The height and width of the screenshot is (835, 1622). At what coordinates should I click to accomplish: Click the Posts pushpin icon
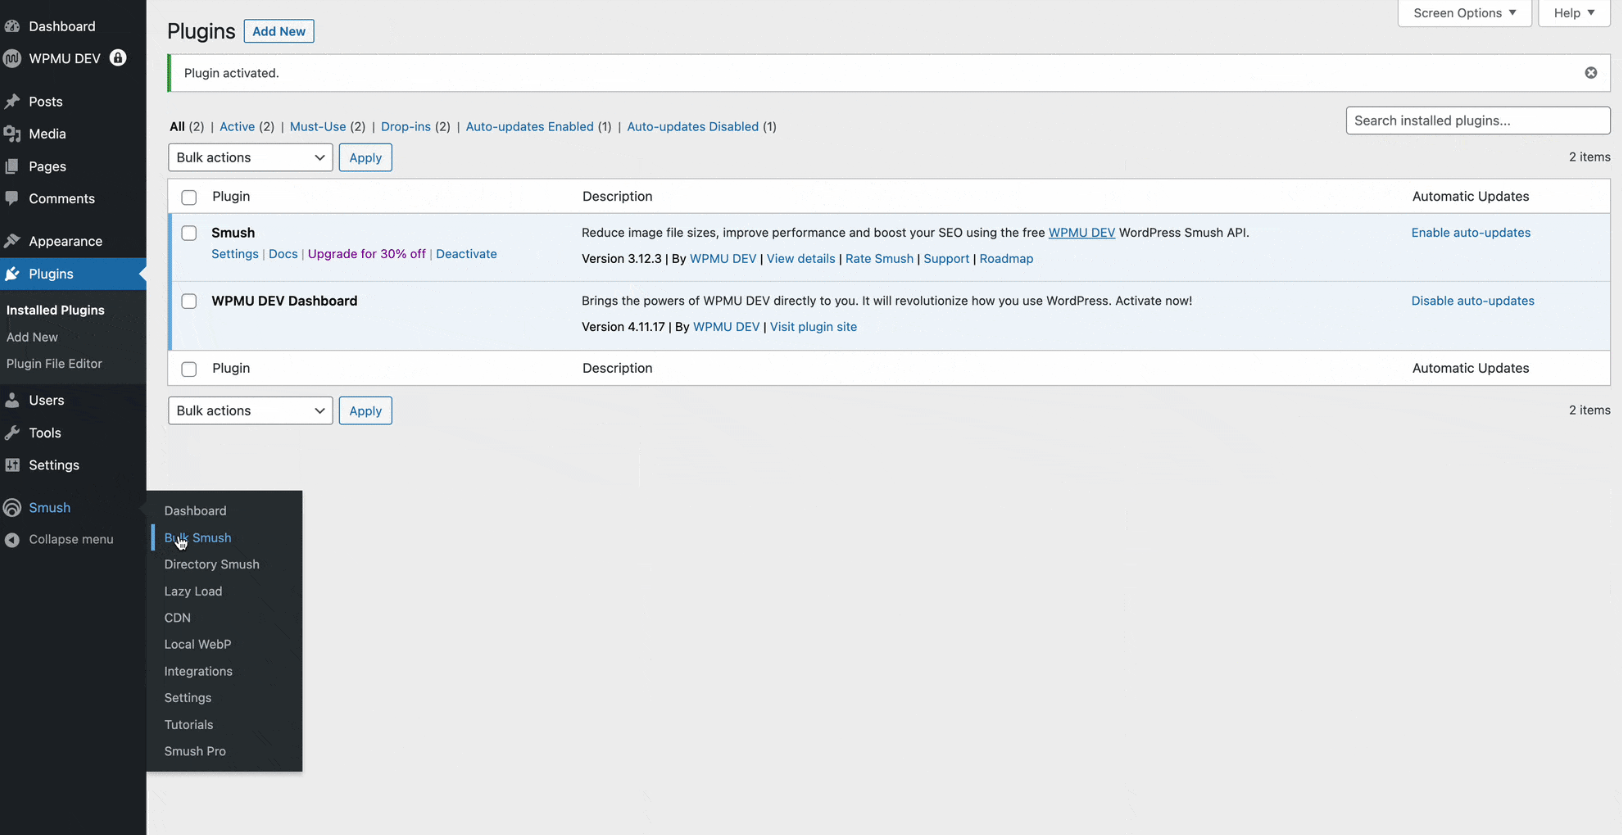pyautogui.click(x=12, y=101)
